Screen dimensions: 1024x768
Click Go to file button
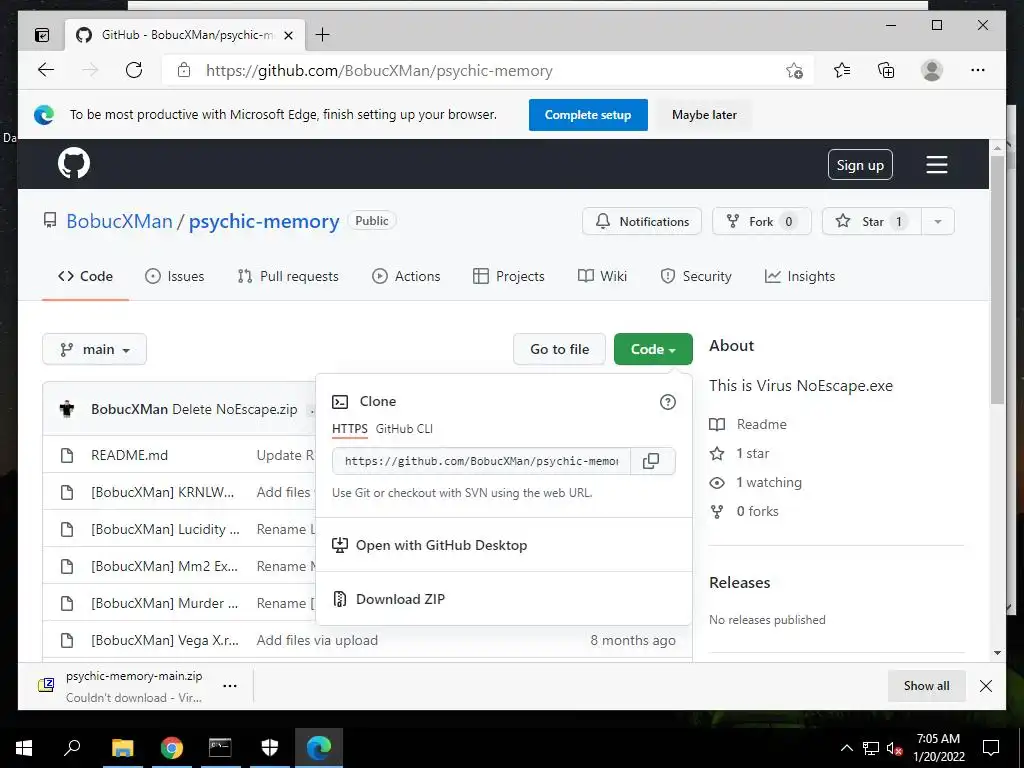(560, 349)
